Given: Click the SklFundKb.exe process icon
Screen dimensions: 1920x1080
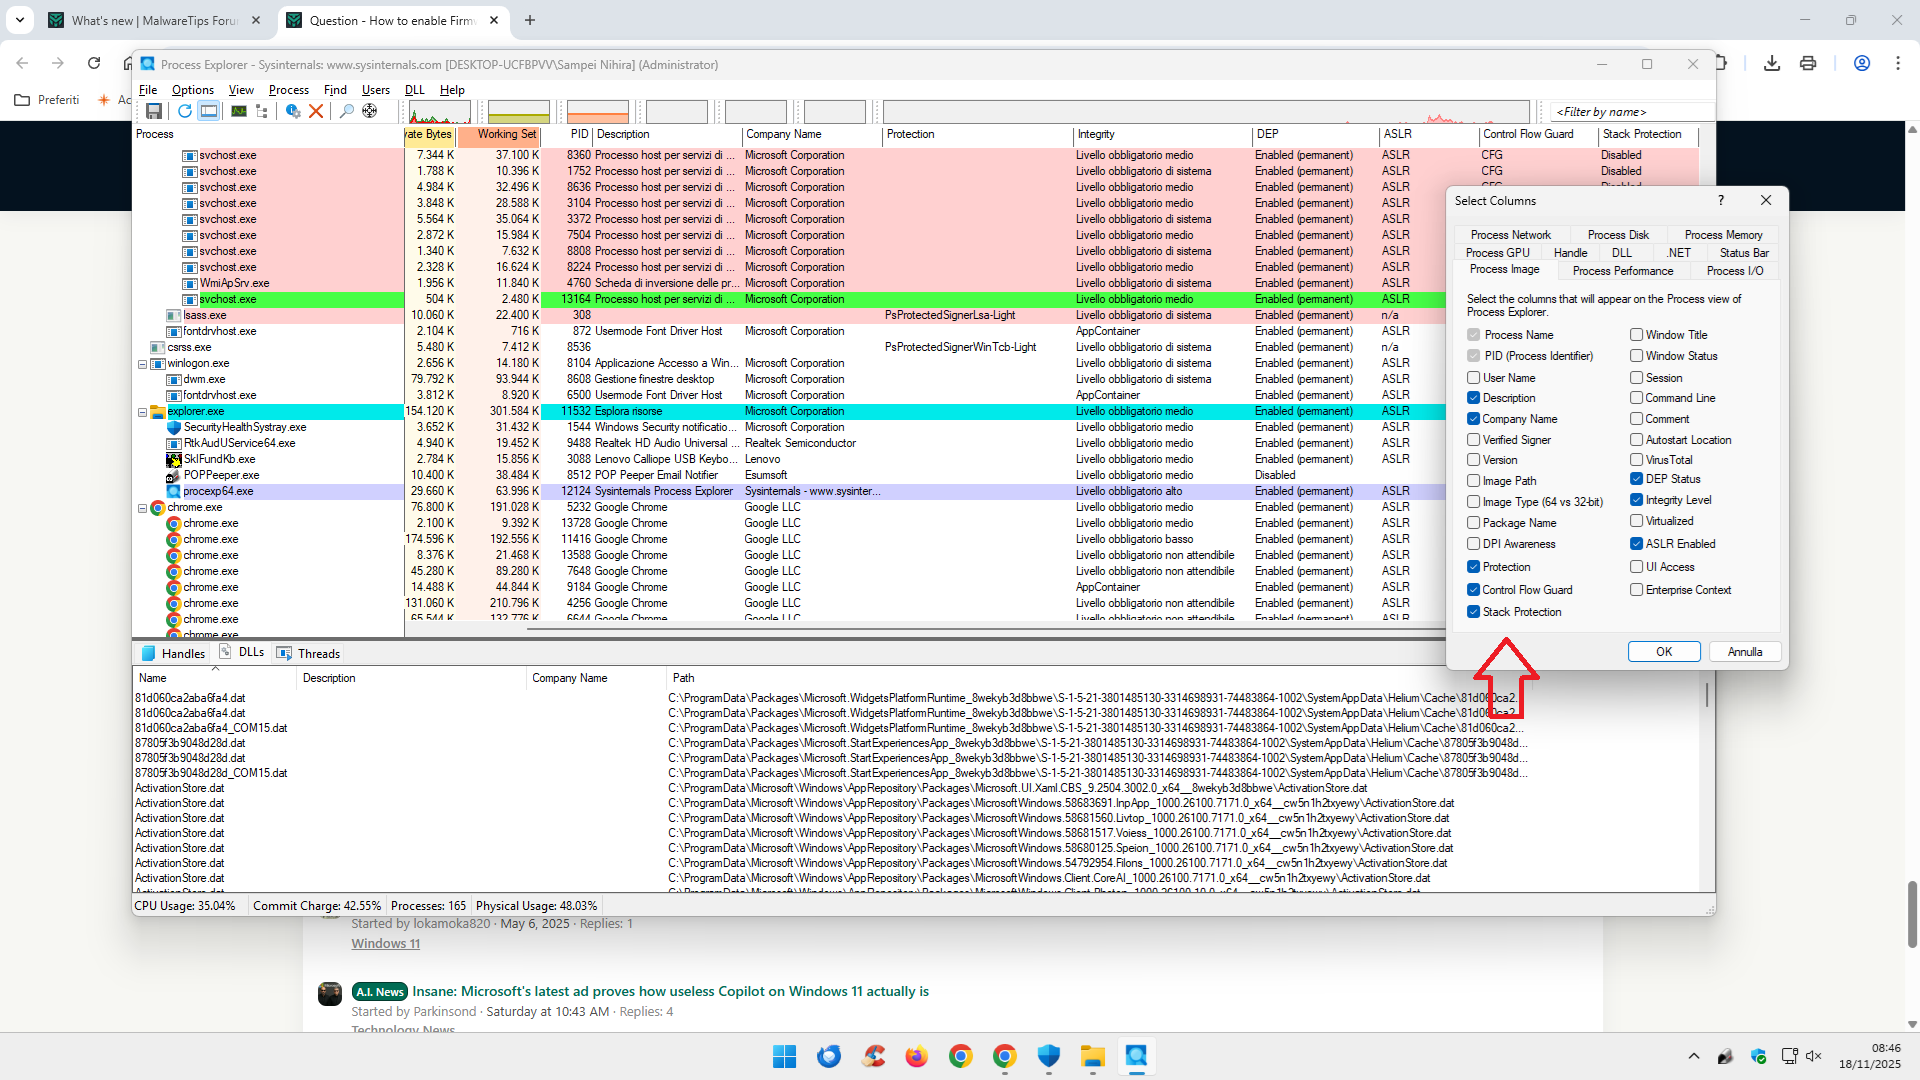Looking at the screenshot, I should 174,459.
